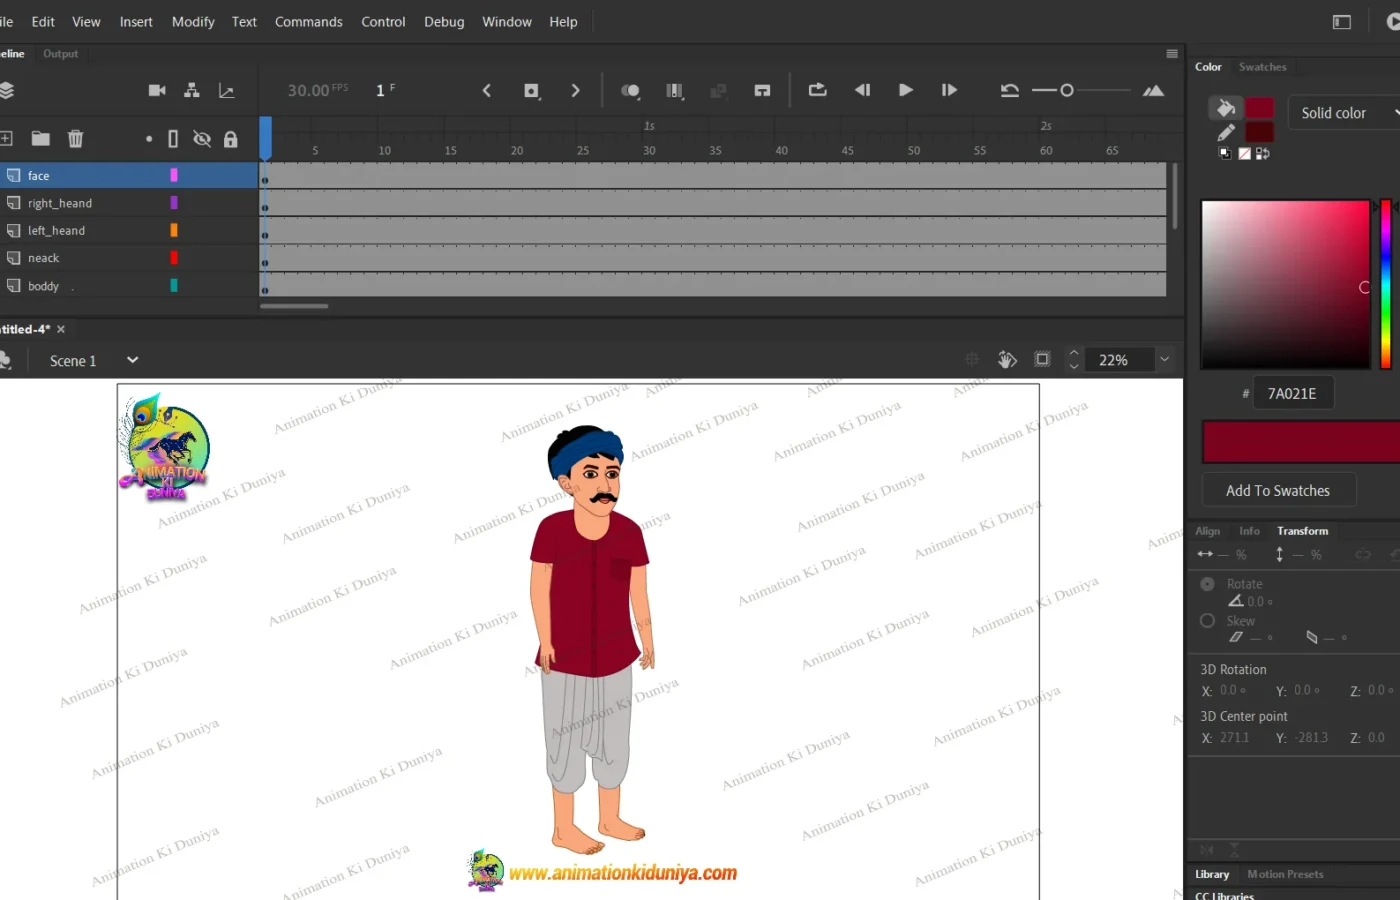1400x900 pixels.
Task: Toggle layer parenting view icon
Action: pyautogui.click(x=192, y=90)
